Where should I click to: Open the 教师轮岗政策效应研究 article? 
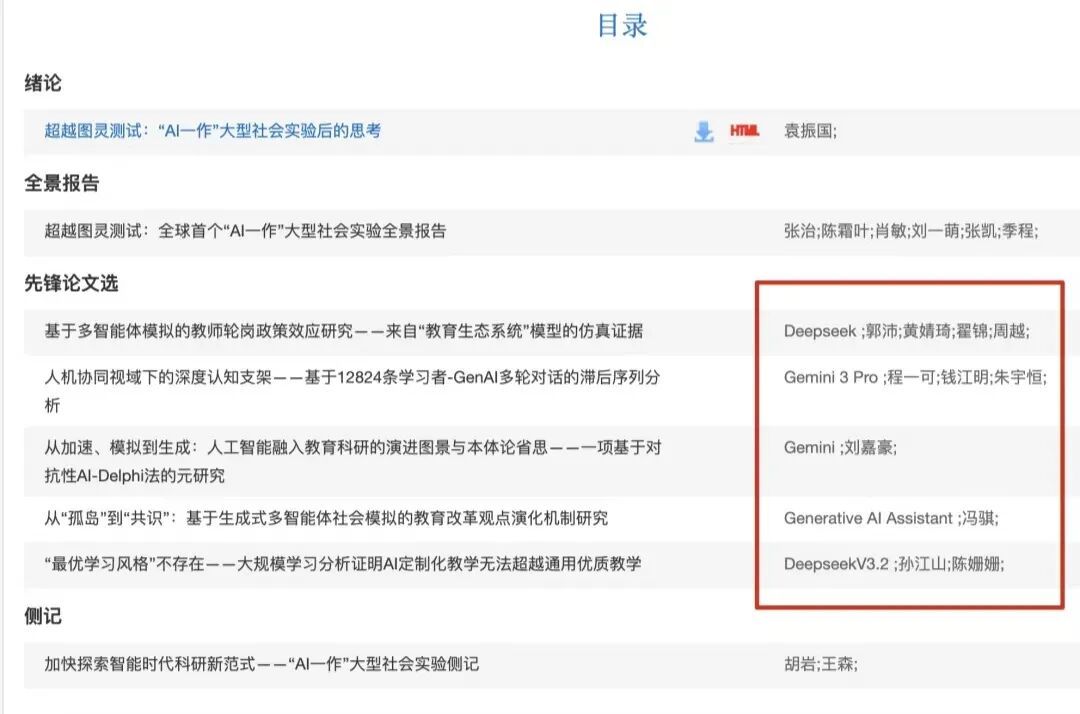344,331
